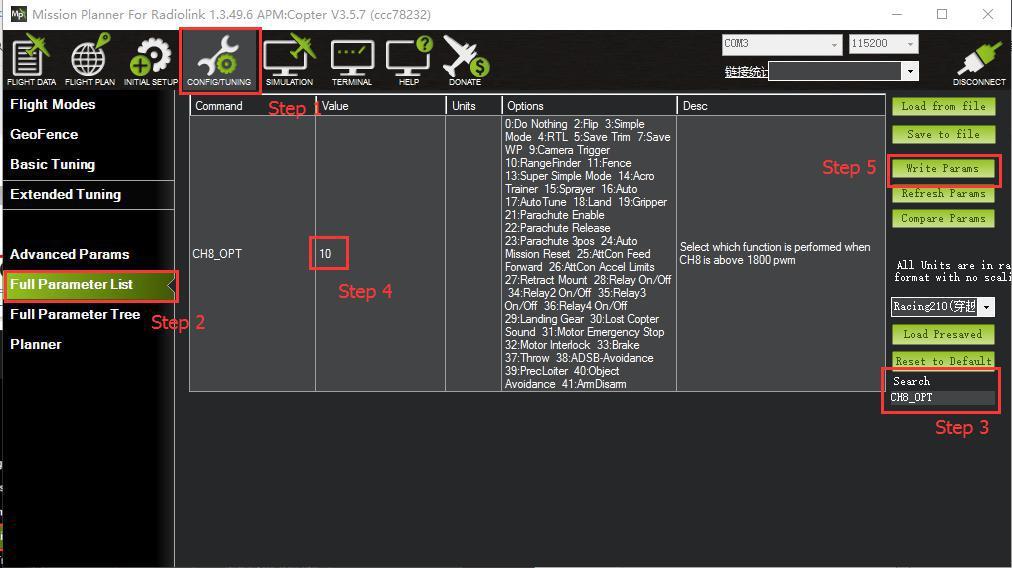Click the CH8_OPT options list cell
Viewport: 1012px width, 568px height.
click(x=589, y=254)
